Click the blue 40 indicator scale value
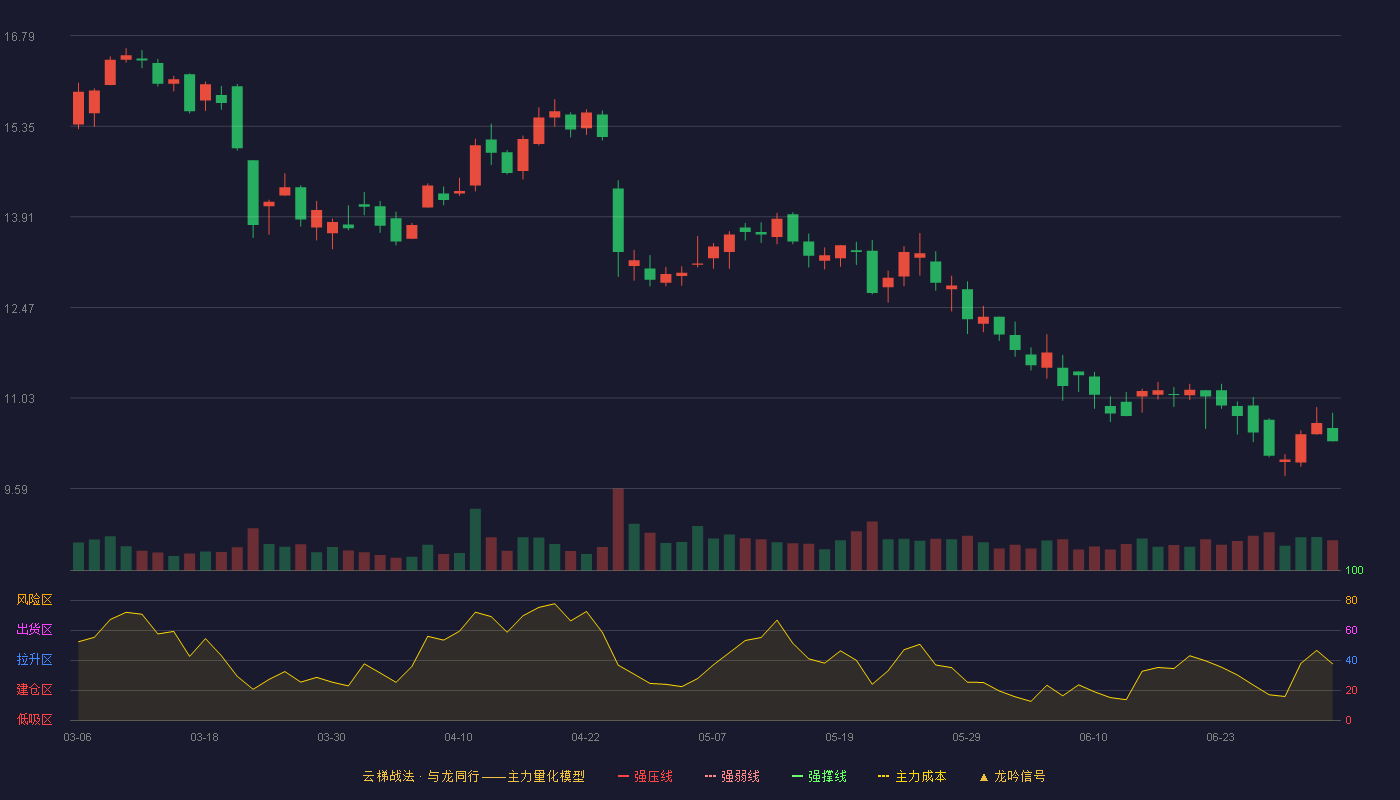The height and width of the screenshot is (800, 1400). point(1351,660)
